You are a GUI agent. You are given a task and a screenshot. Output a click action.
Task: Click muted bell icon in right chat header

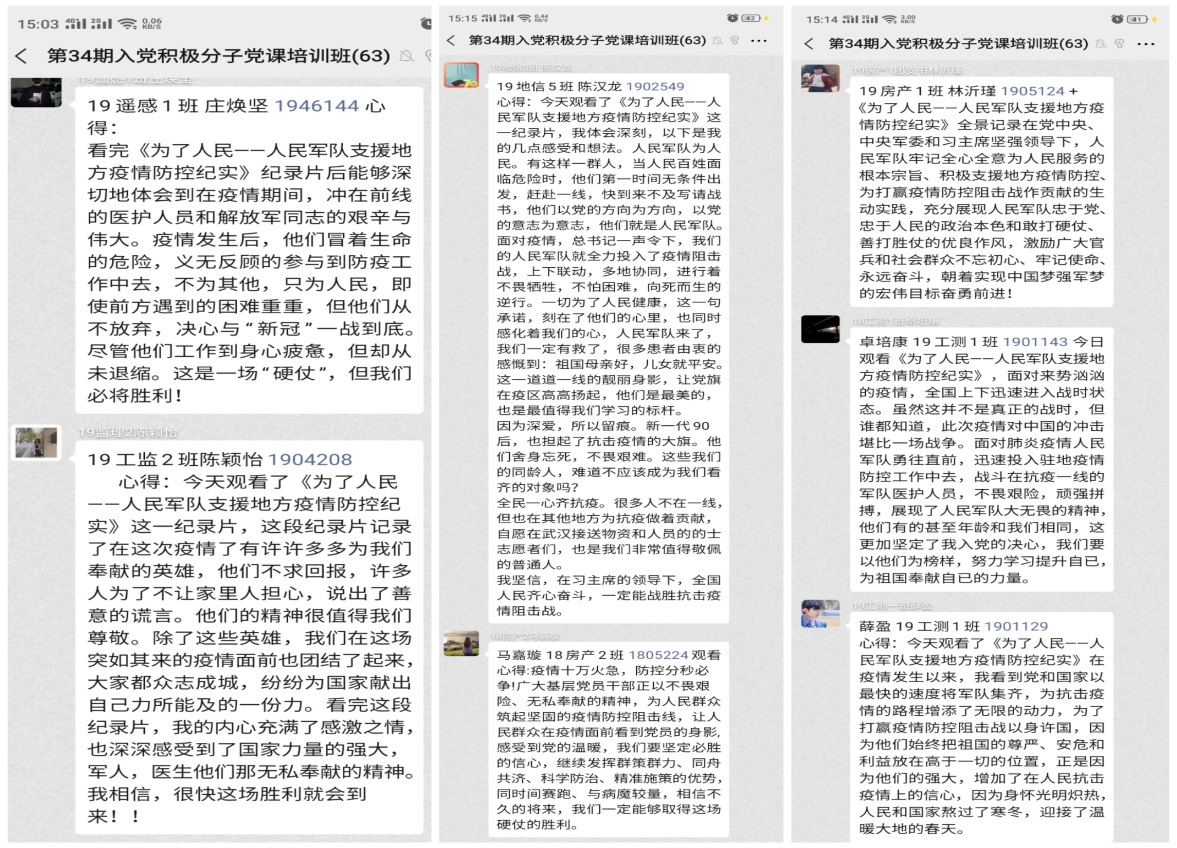click(x=1100, y=44)
